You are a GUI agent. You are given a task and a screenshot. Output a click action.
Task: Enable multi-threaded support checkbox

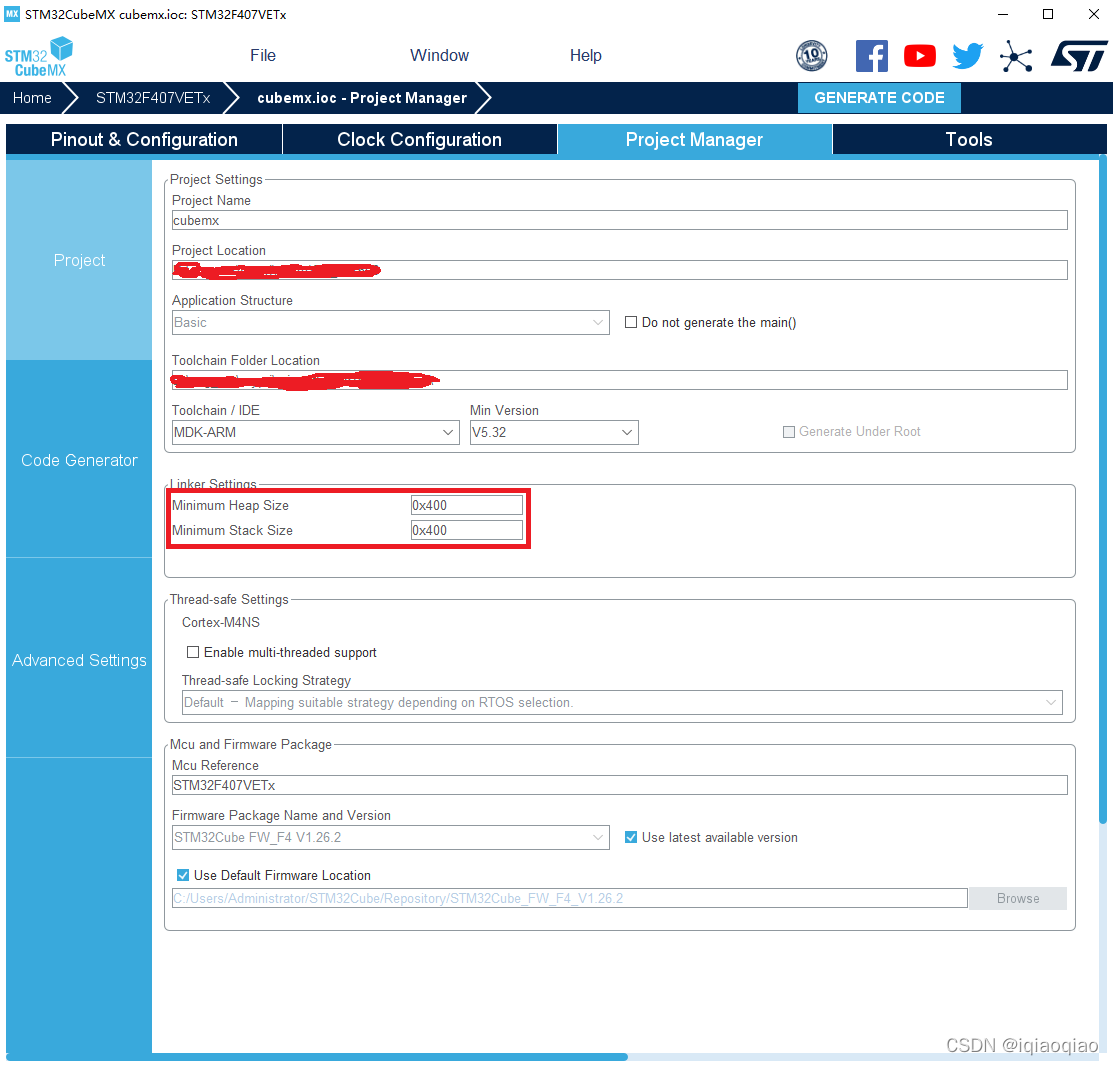point(192,652)
